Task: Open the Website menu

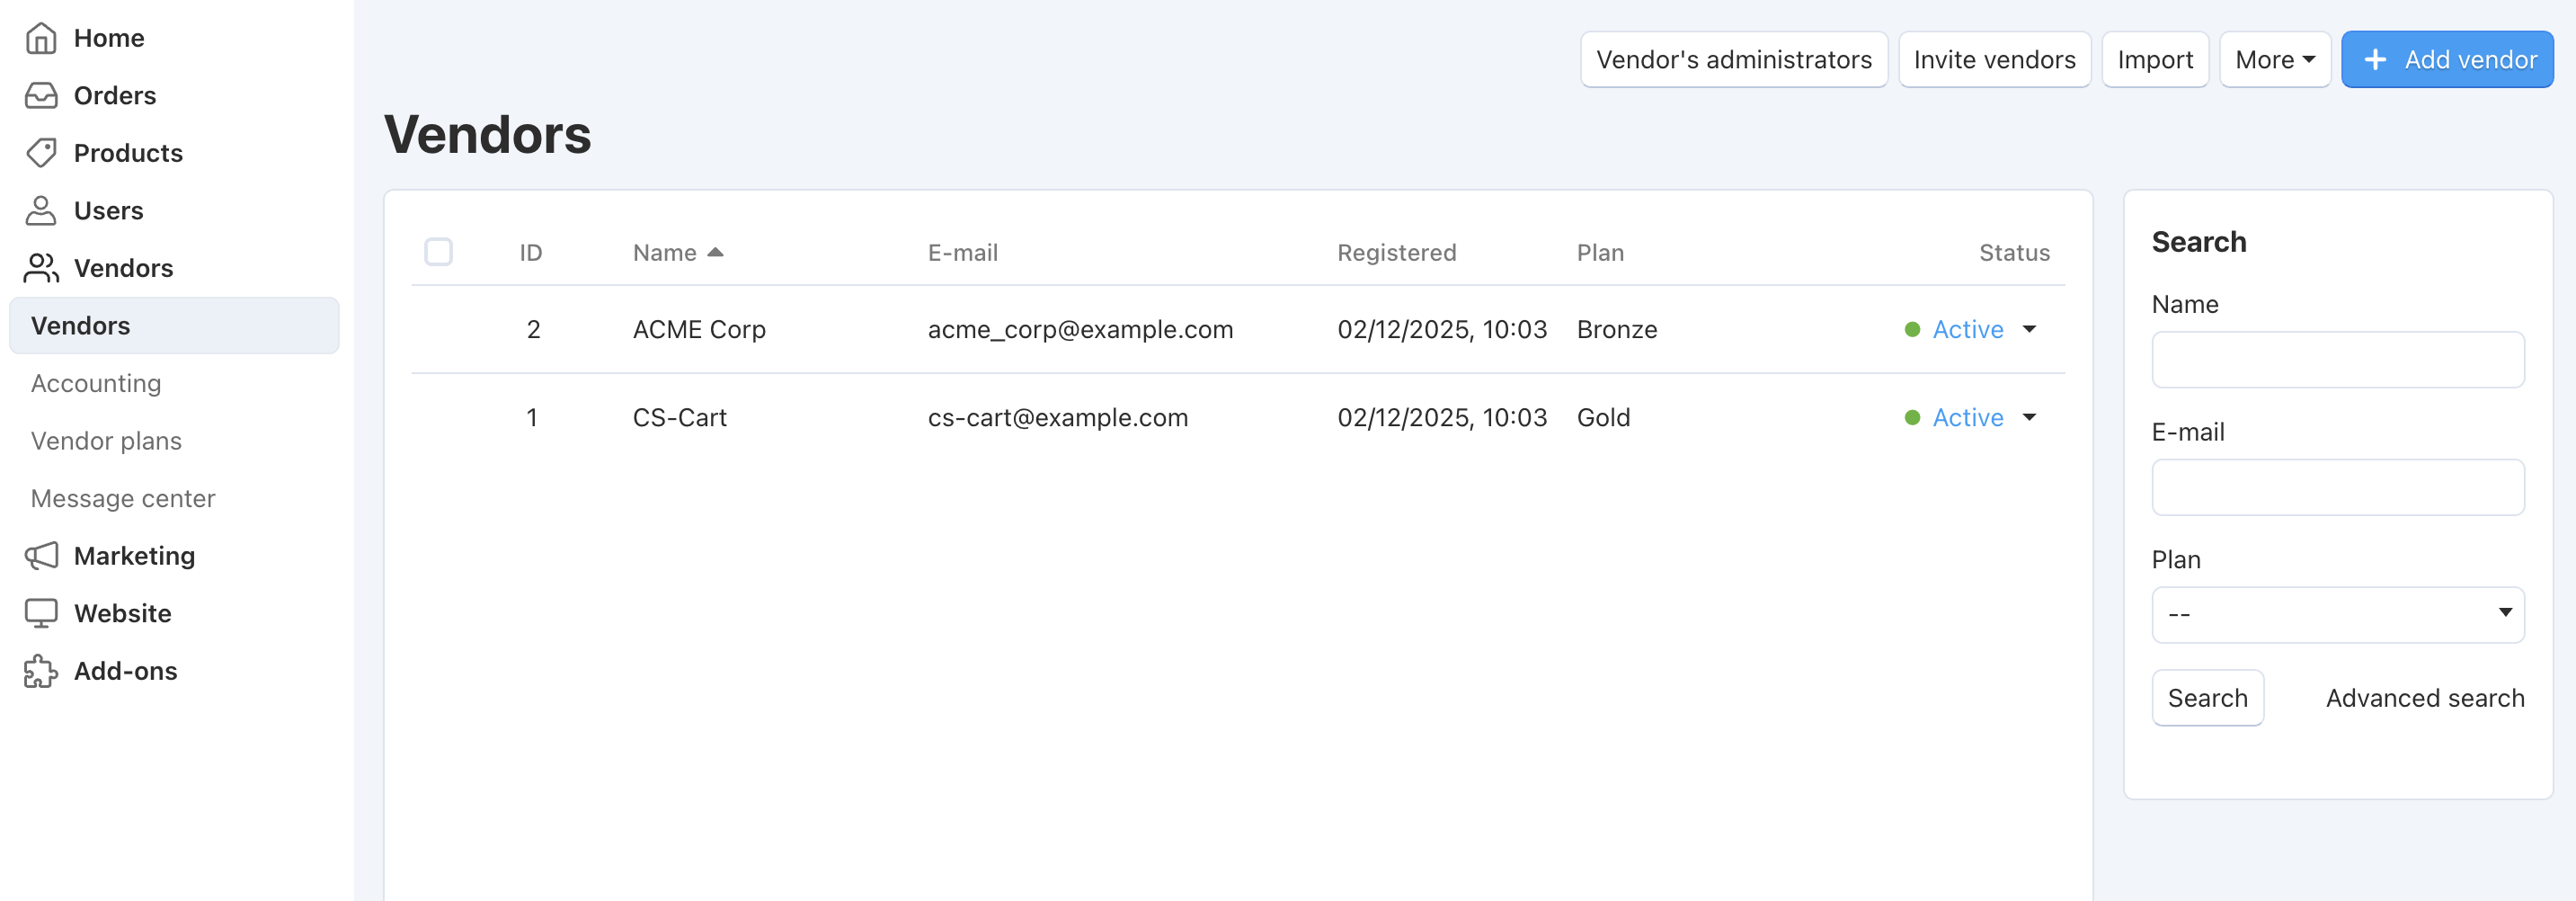Action: (122, 613)
